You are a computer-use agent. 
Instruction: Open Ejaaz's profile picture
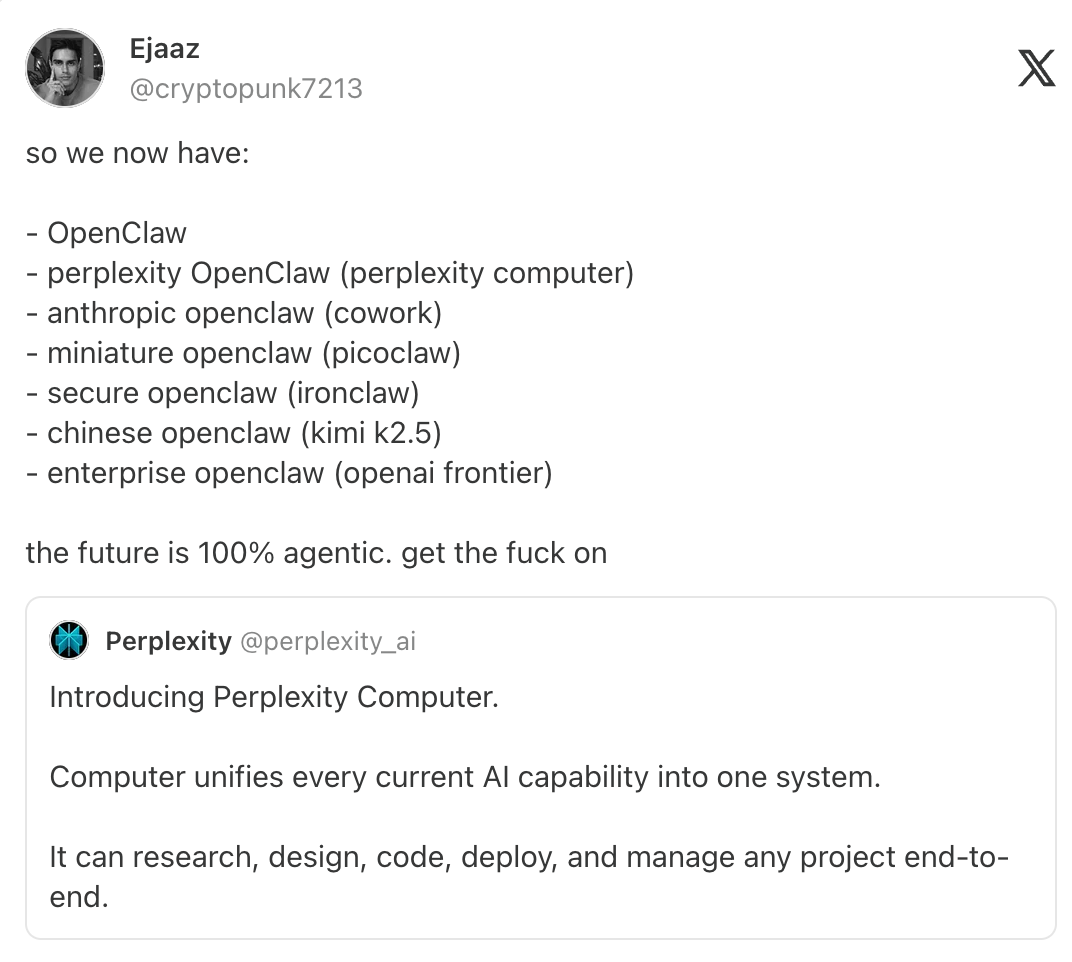(64, 68)
